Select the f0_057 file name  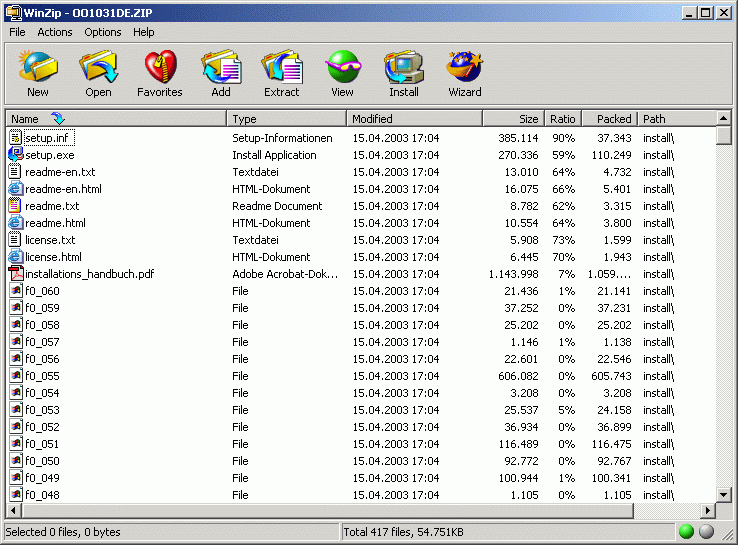pos(42,342)
